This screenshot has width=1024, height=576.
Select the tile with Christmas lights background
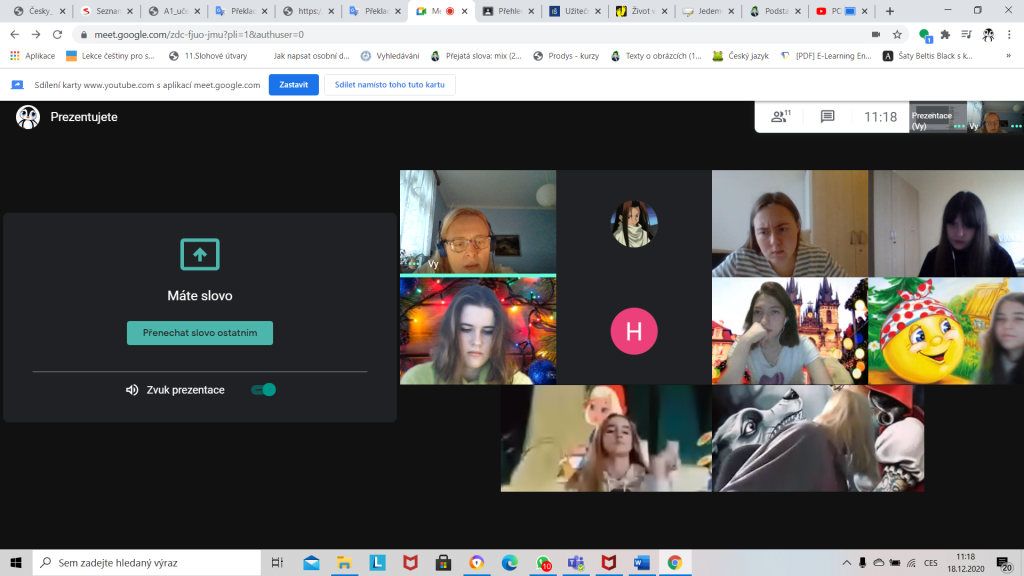pos(478,331)
